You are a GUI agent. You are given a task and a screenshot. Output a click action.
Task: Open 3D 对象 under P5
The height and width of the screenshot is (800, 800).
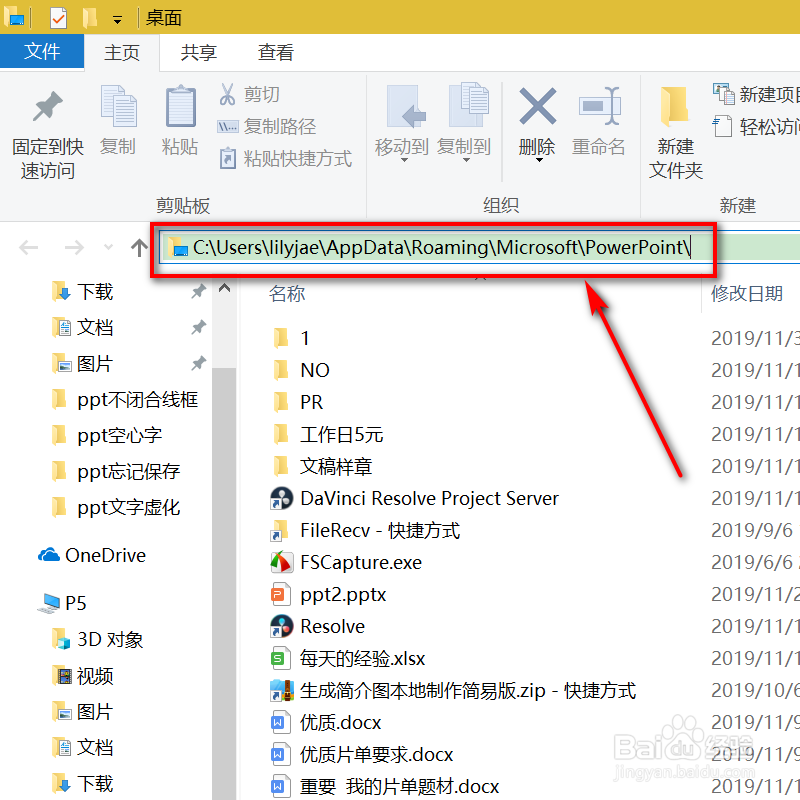[x=97, y=639]
